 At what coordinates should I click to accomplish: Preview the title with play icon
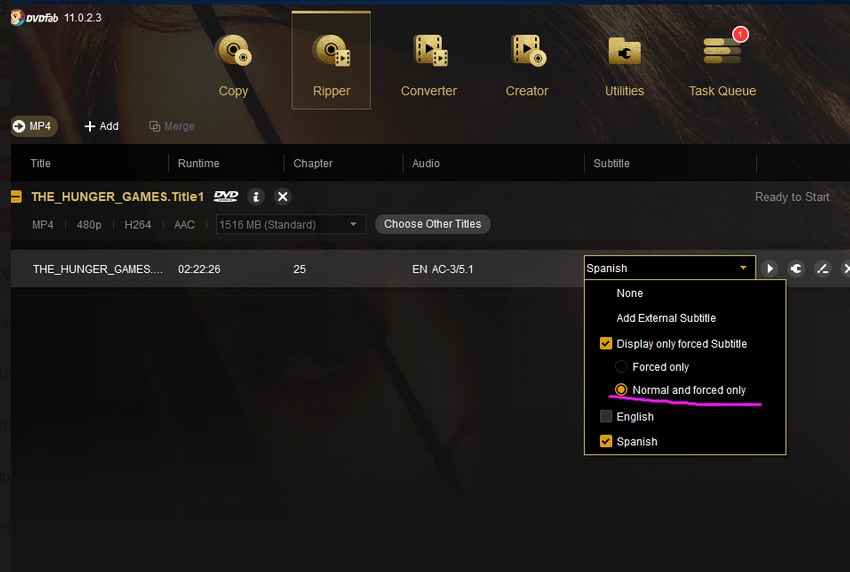(x=769, y=268)
